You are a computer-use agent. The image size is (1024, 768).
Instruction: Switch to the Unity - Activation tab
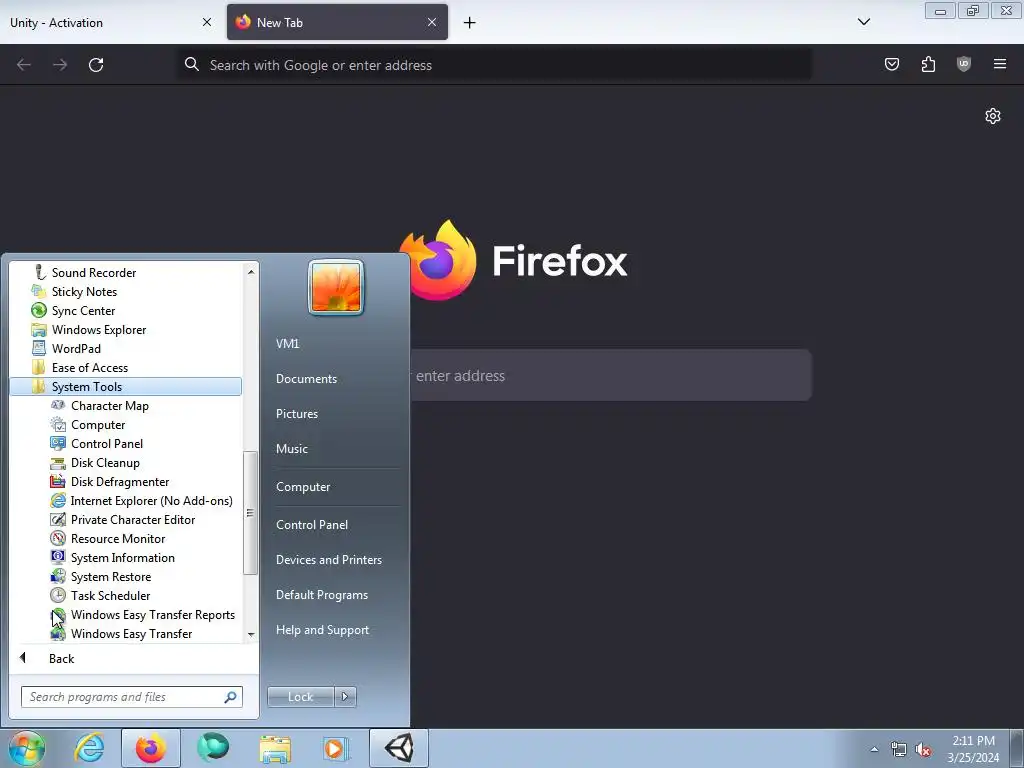click(x=111, y=22)
